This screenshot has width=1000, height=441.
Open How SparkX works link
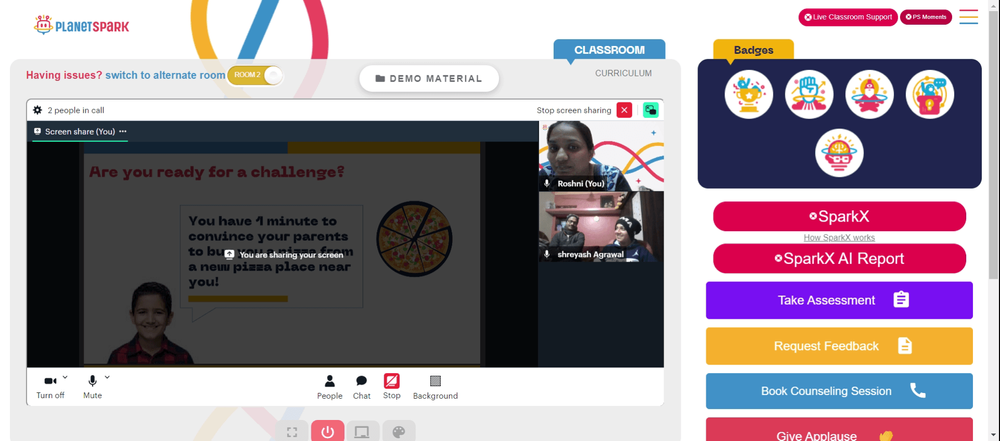click(x=839, y=237)
